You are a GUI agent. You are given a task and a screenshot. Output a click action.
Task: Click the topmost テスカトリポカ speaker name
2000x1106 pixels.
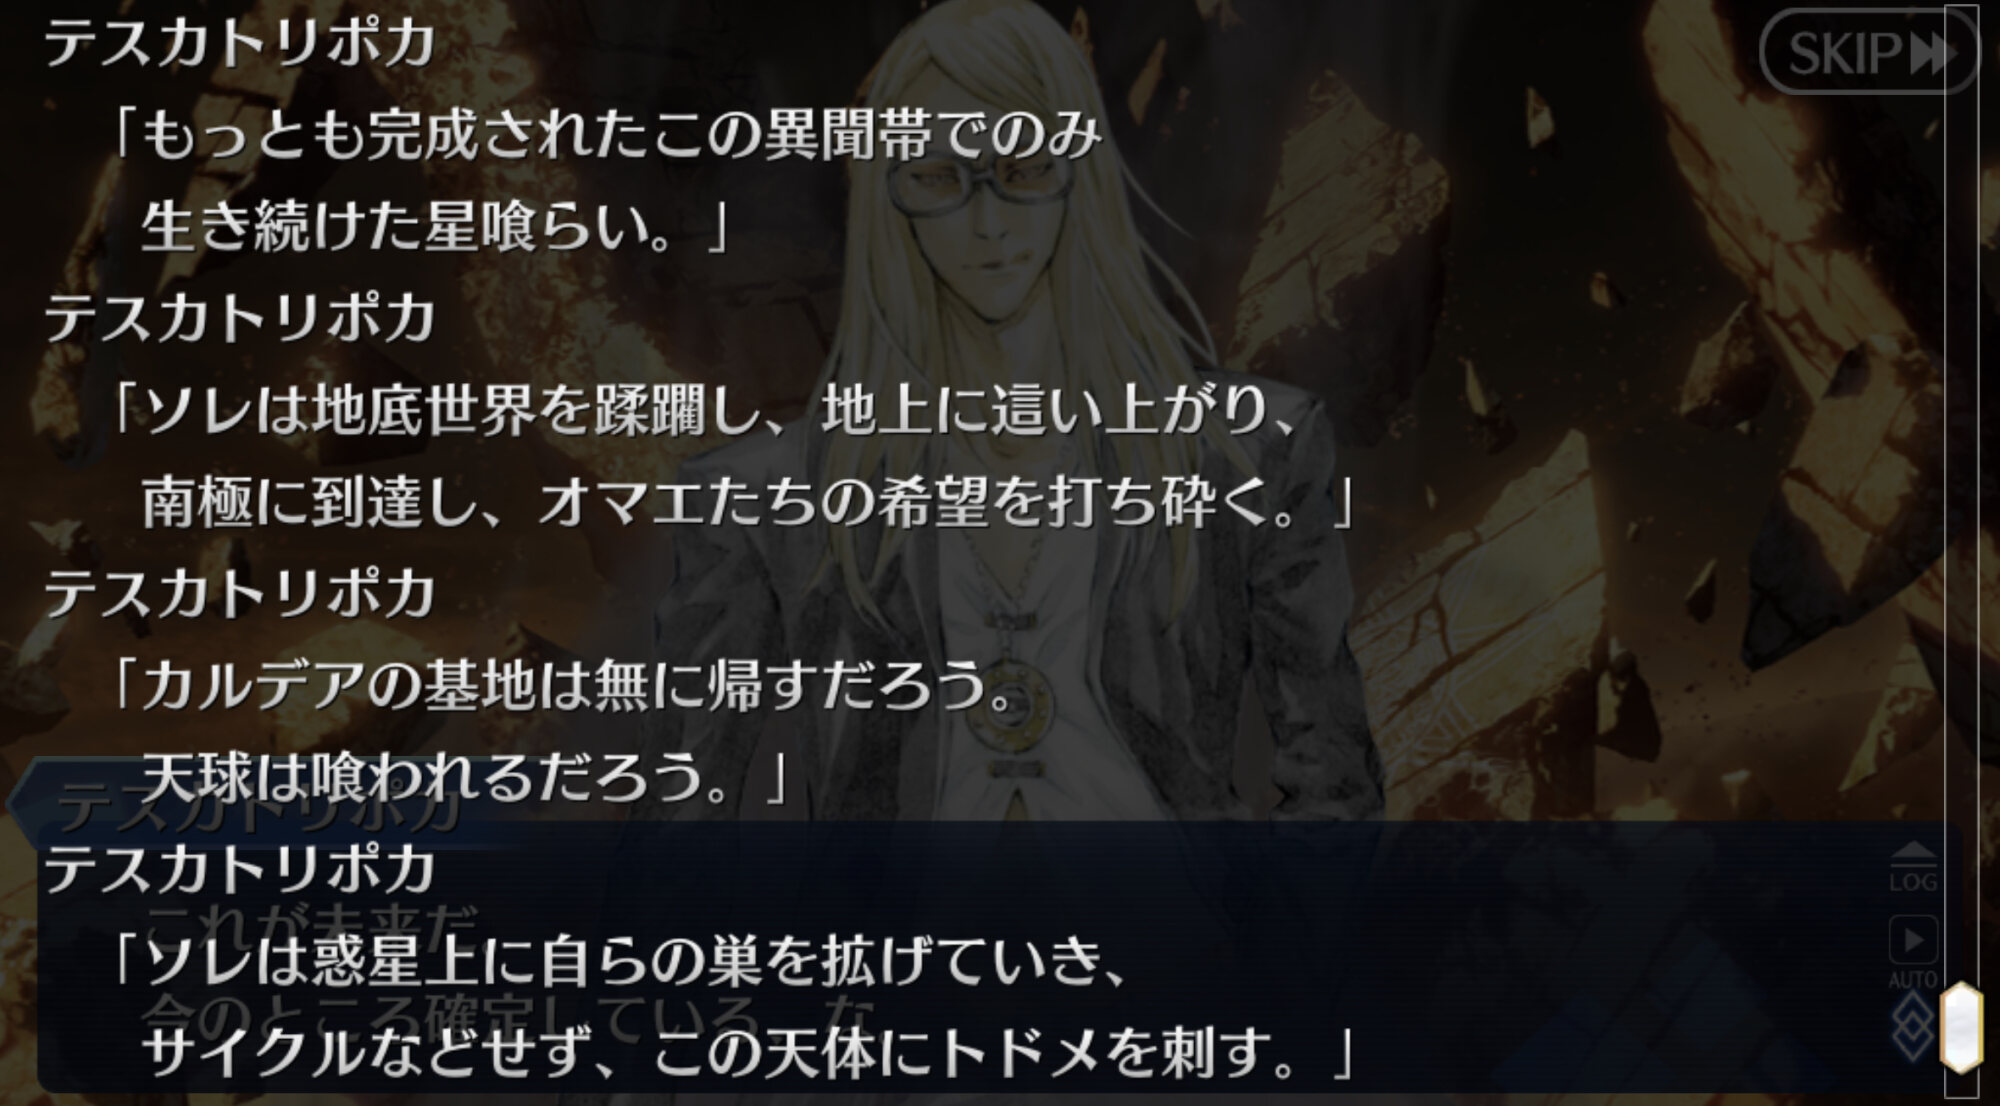click(240, 44)
